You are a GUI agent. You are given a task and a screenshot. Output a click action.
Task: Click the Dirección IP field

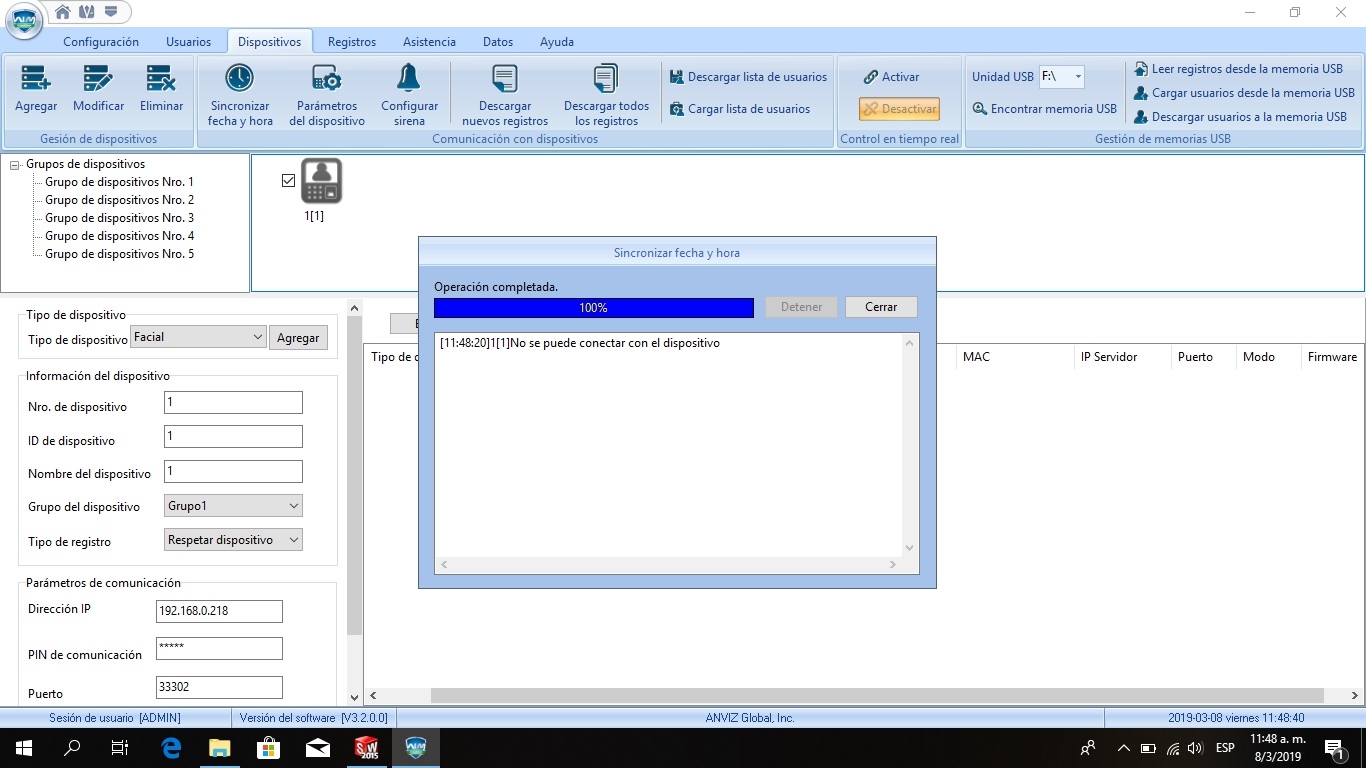coord(219,611)
